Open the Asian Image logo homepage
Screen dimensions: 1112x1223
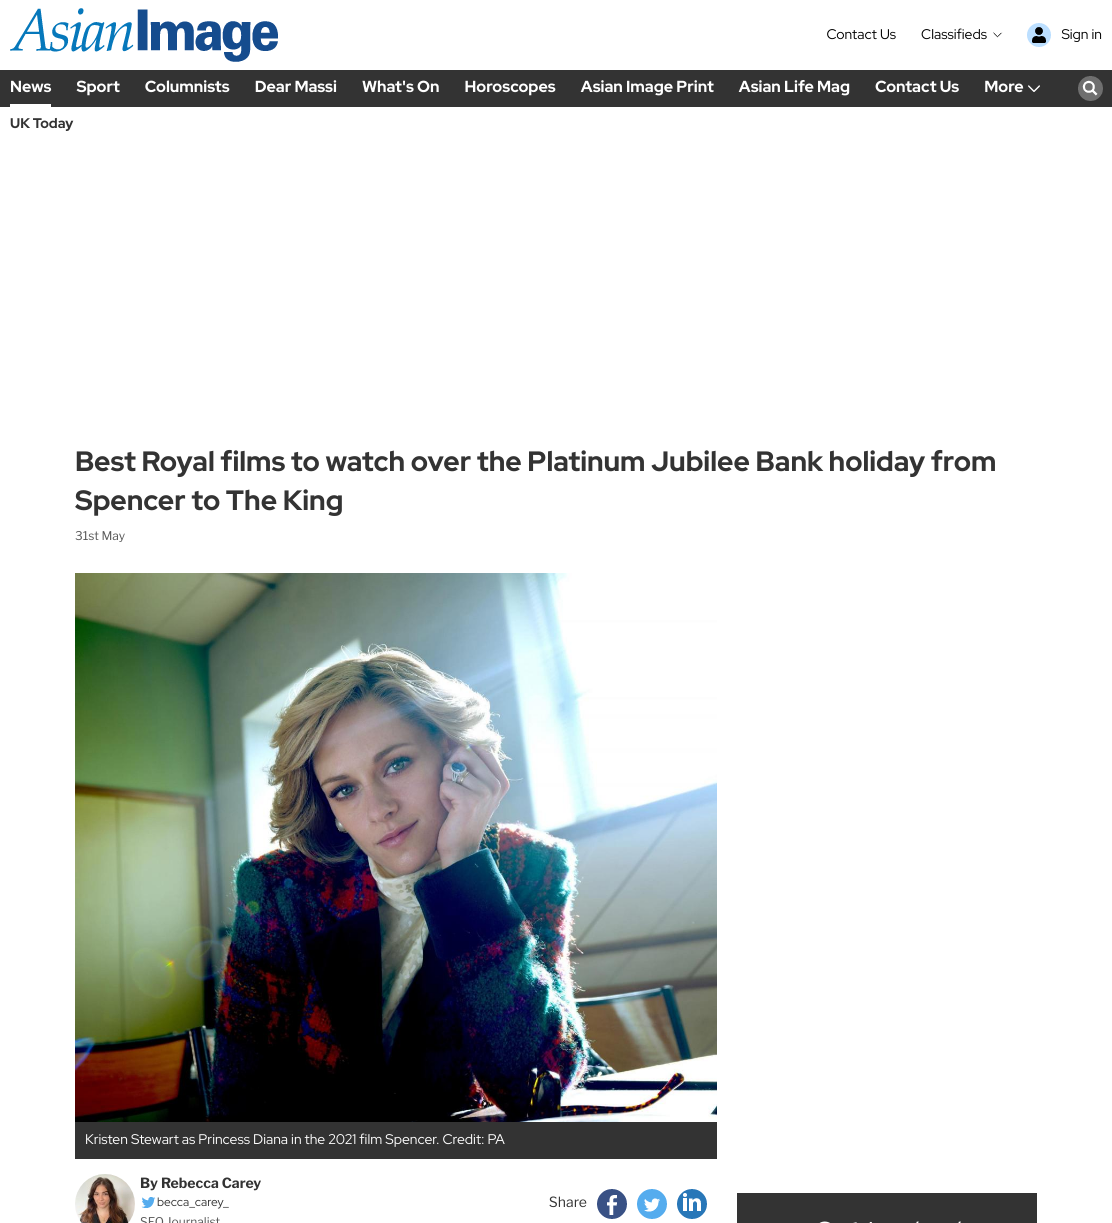coord(144,34)
